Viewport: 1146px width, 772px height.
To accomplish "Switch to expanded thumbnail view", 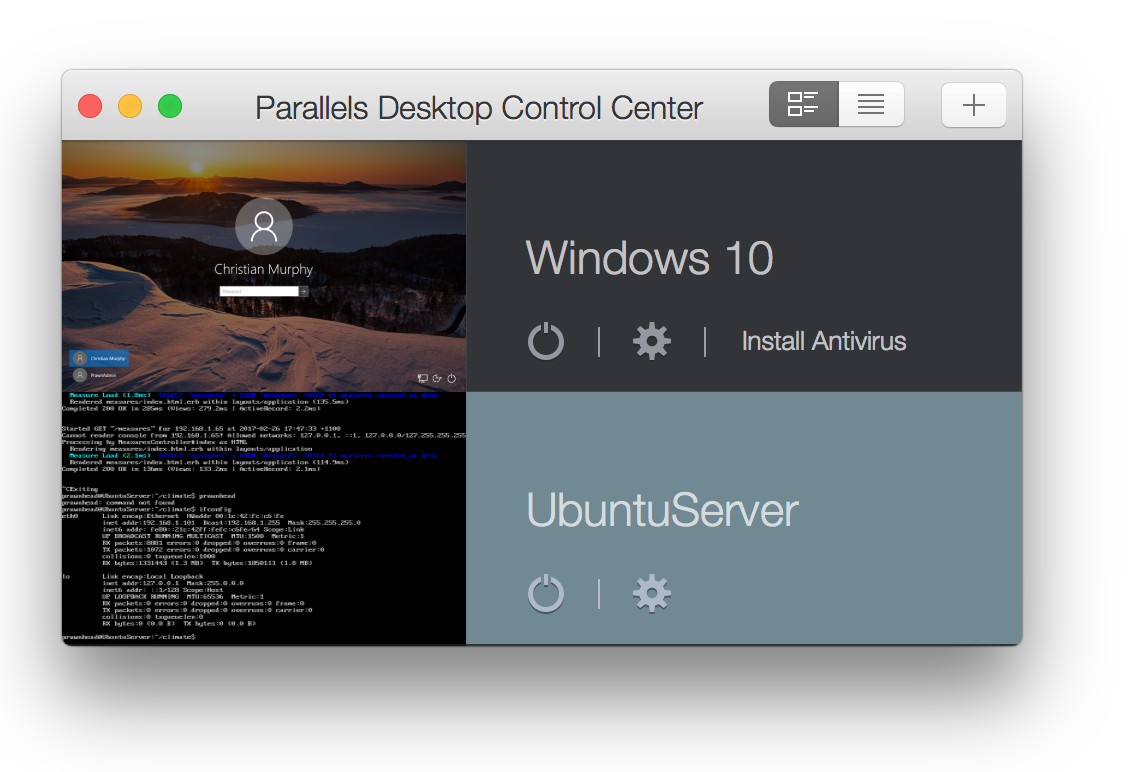I will [x=803, y=105].
